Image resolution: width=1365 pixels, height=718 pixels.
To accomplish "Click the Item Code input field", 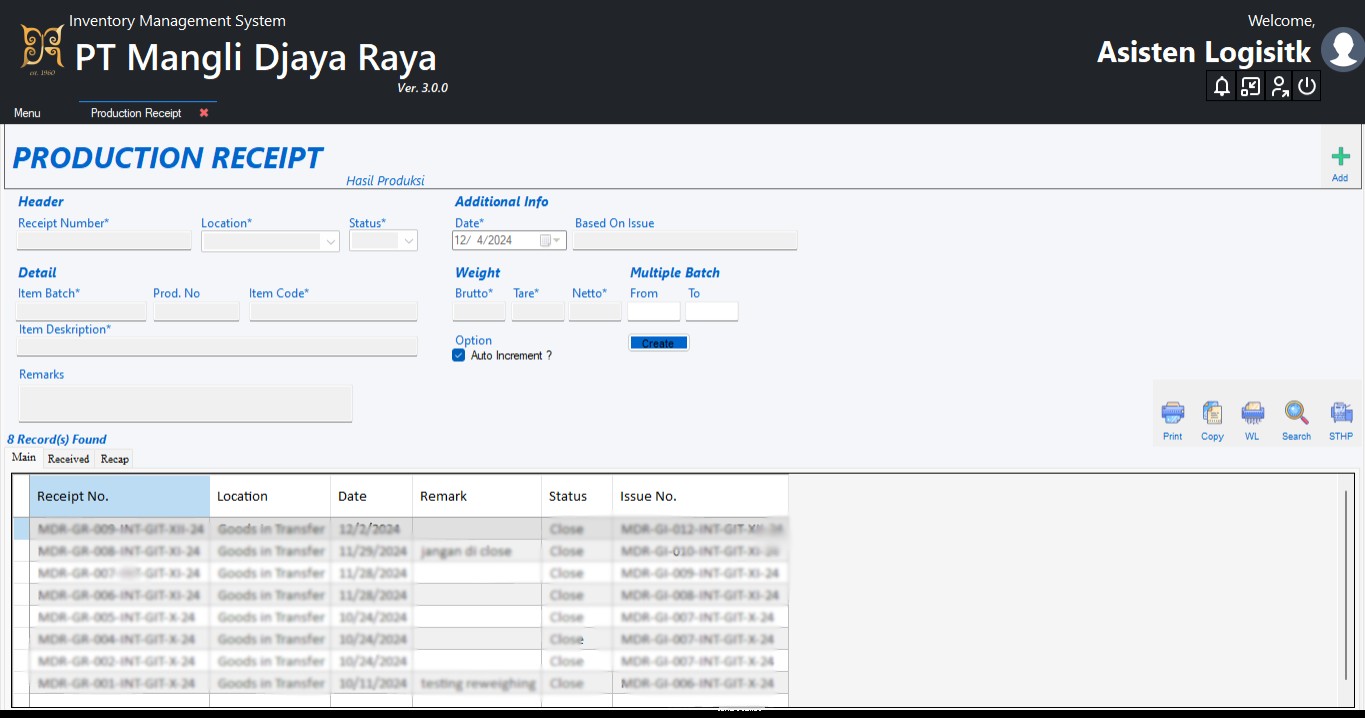I will [333, 312].
